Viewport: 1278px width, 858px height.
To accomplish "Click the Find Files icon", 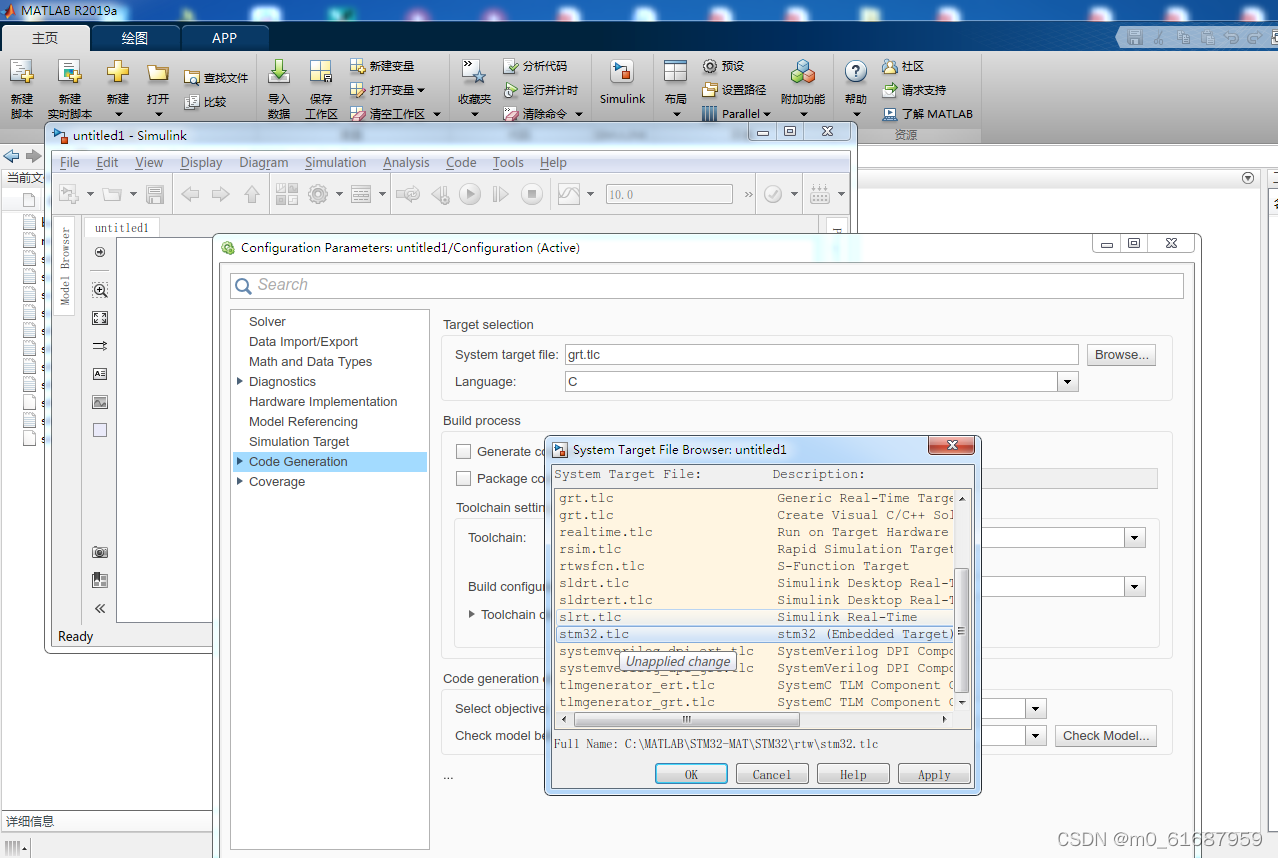I will click(192, 77).
